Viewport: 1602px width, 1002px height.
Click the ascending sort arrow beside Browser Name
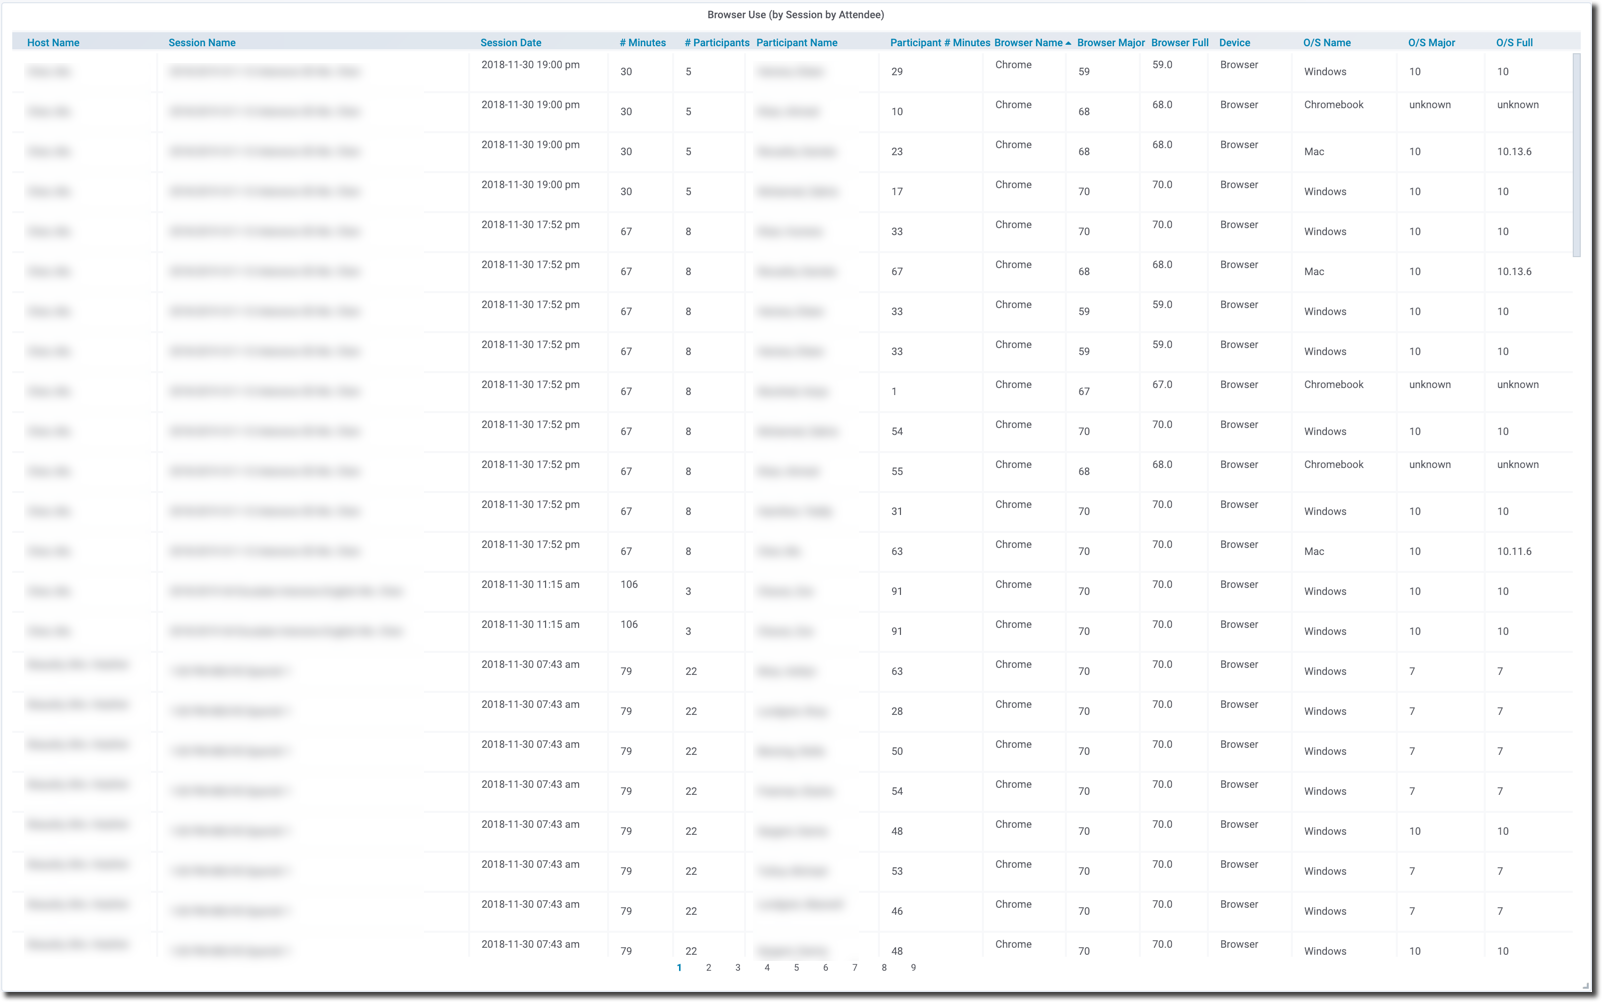pyautogui.click(x=1068, y=44)
